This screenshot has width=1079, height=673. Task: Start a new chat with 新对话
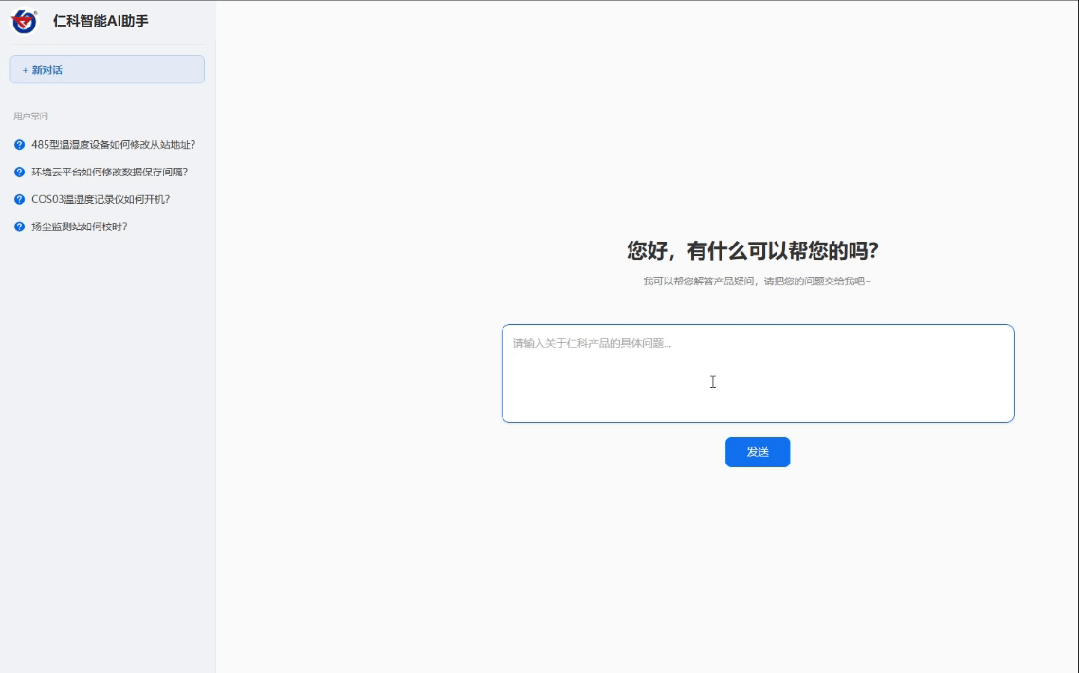tap(107, 70)
